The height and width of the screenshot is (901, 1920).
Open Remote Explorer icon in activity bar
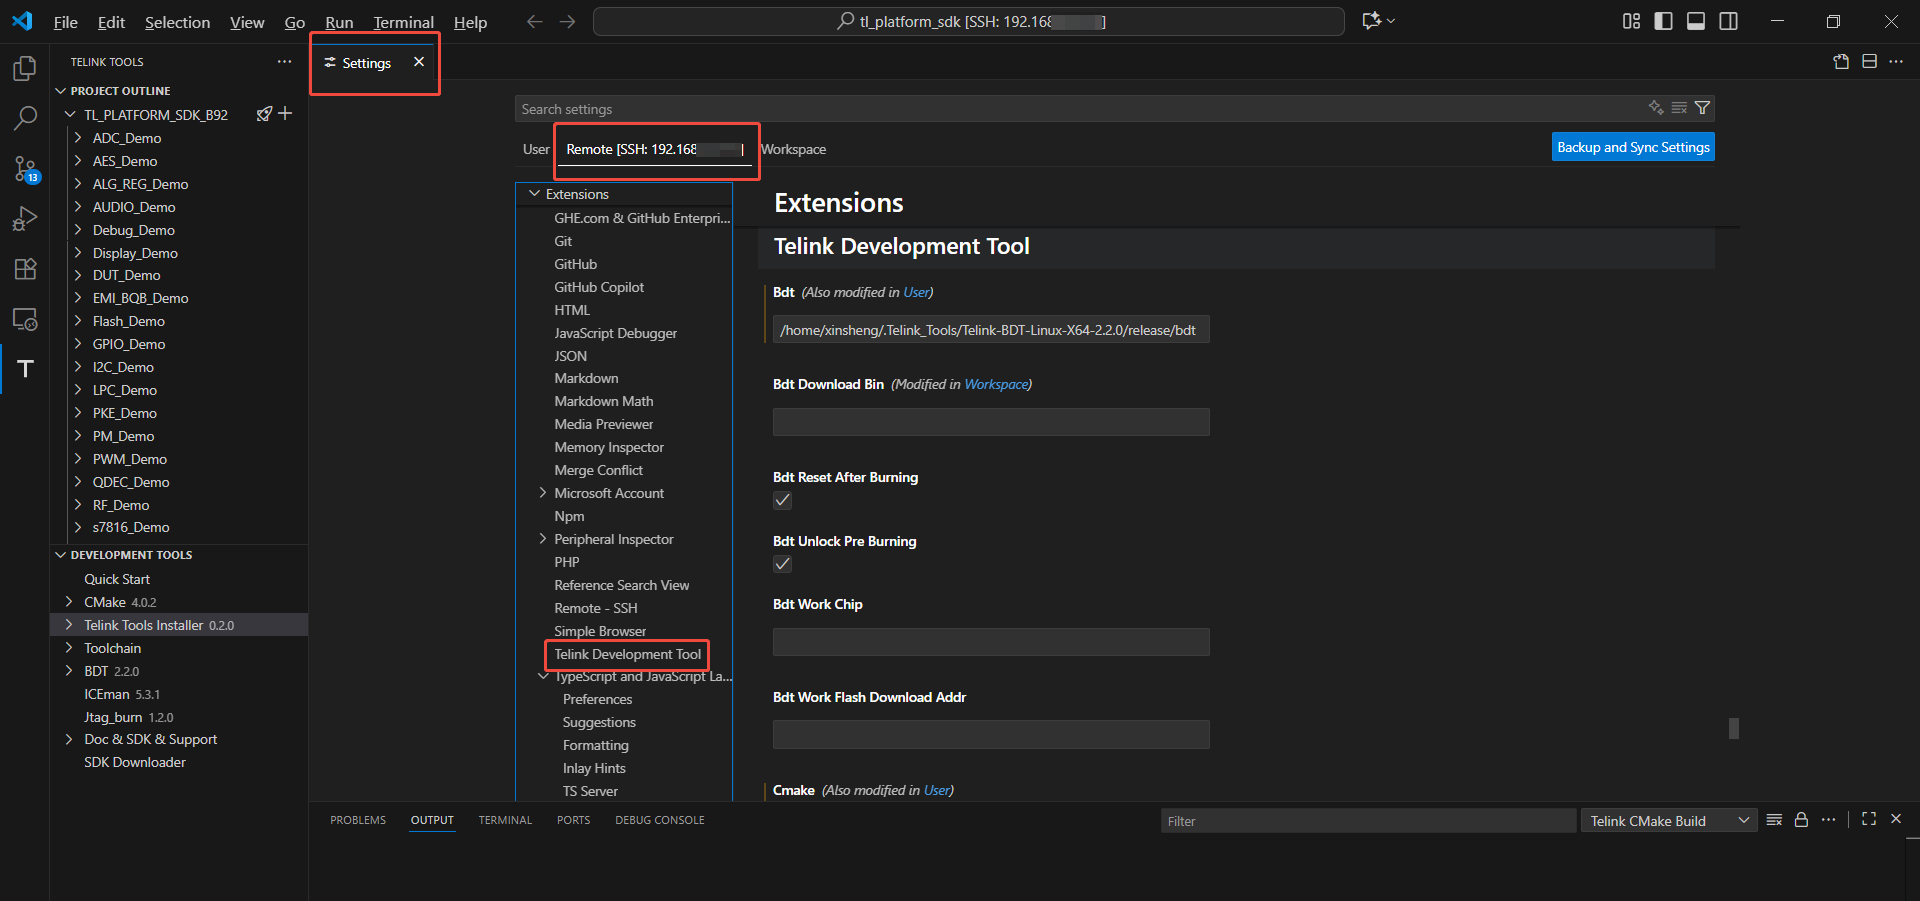coord(25,319)
